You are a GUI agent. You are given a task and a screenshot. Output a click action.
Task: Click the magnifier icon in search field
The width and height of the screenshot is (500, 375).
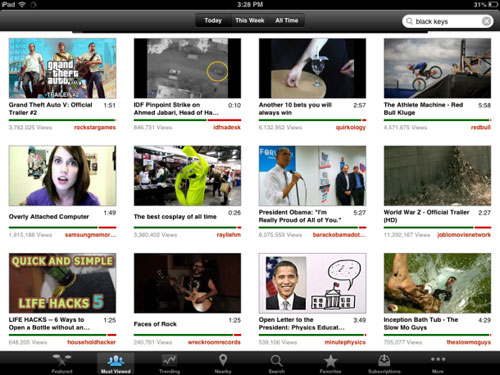pyautogui.click(x=409, y=21)
